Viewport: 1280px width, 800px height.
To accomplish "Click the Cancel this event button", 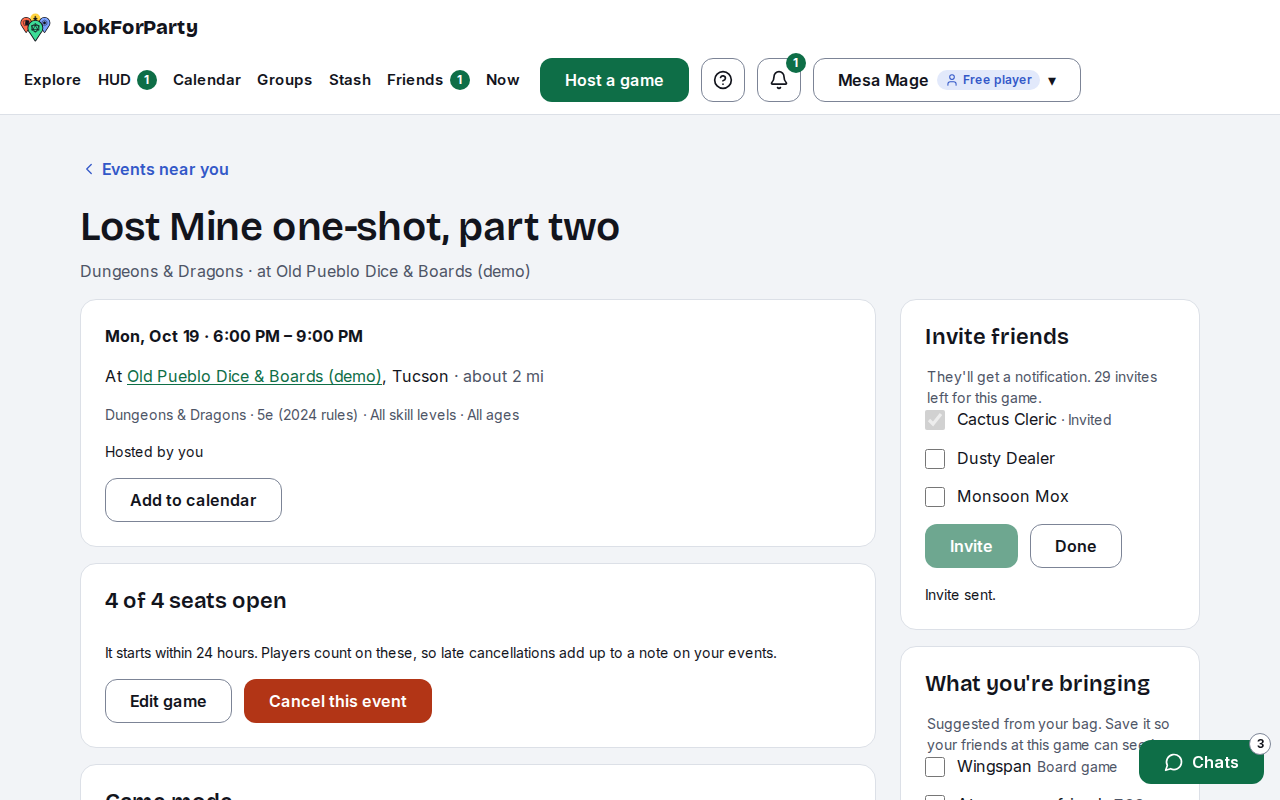I will (338, 701).
